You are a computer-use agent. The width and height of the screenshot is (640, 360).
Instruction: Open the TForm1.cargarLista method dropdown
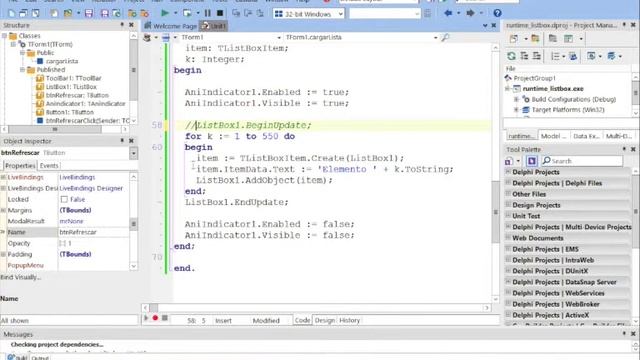pos(436,37)
